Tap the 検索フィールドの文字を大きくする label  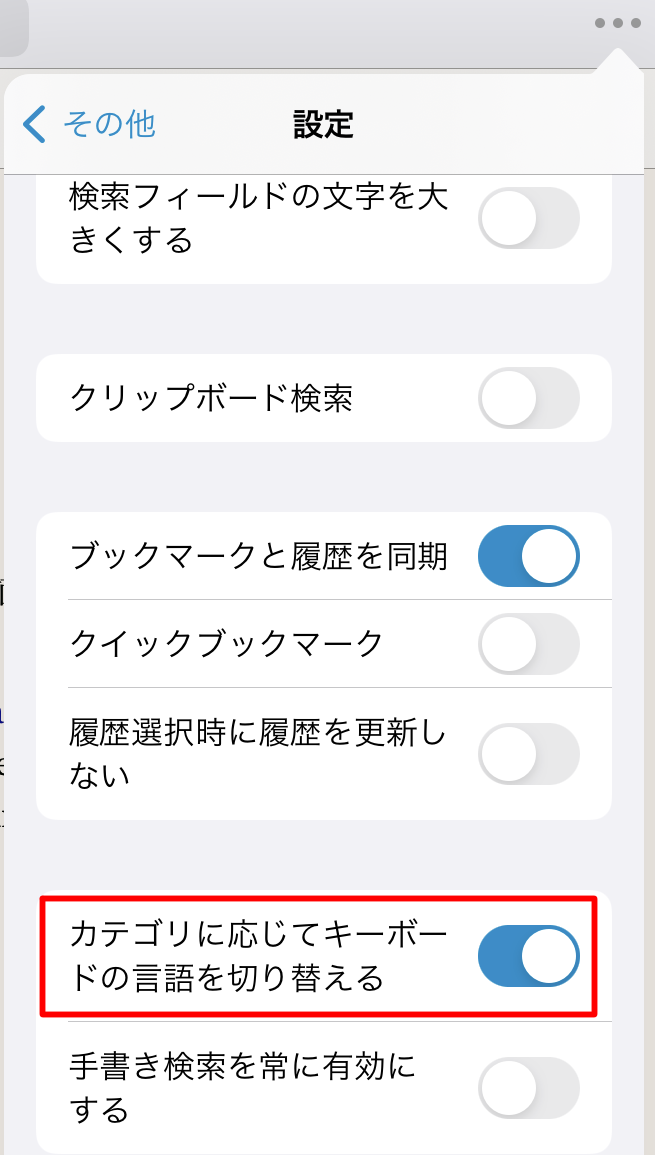[x=250, y=217]
